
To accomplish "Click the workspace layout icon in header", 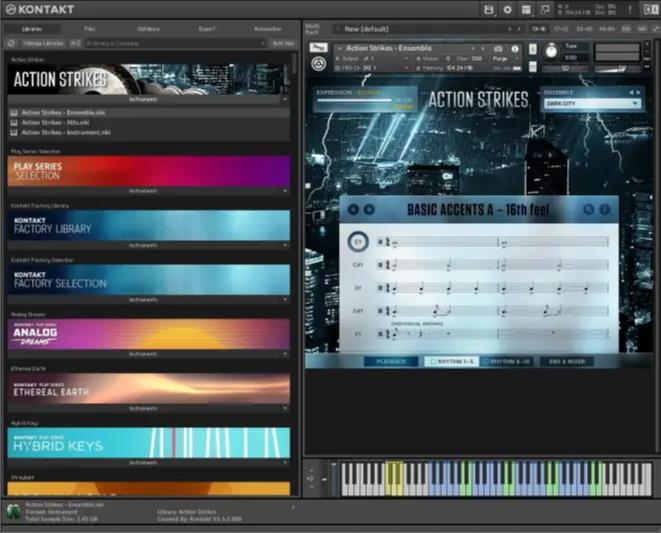I will coord(526,10).
